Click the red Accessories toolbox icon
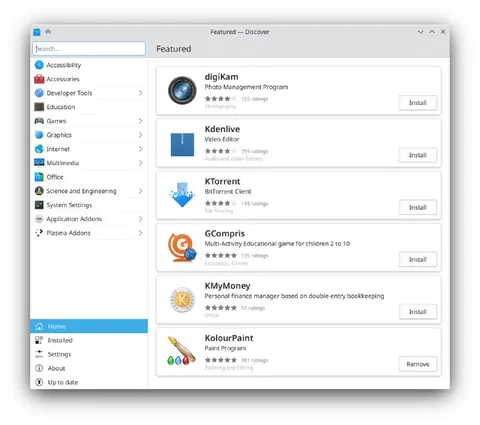Viewport: 480px width, 425px height. (39, 79)
